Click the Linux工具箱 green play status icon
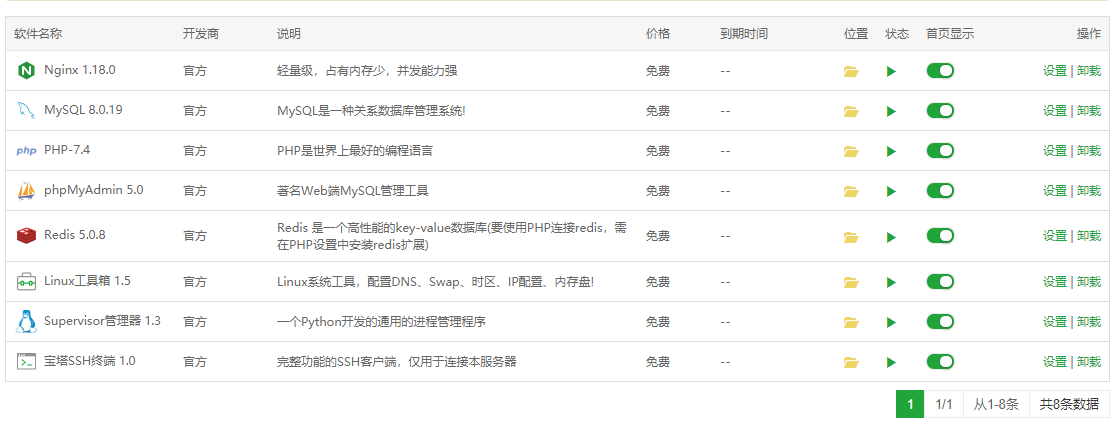 click(891, 282)
